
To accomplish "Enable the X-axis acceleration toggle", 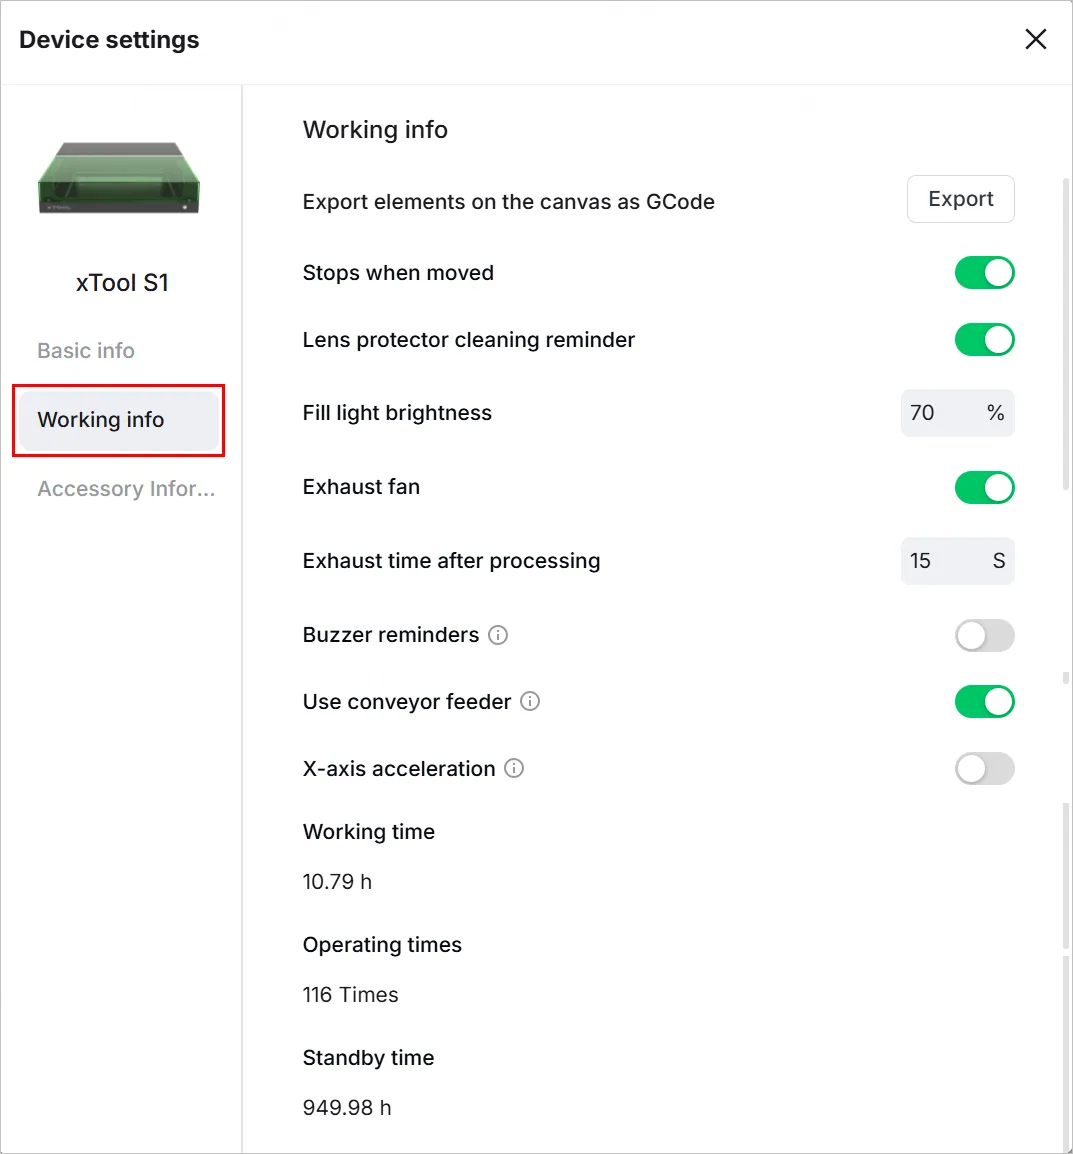I will pyautogui.click(x=985, y=769).
